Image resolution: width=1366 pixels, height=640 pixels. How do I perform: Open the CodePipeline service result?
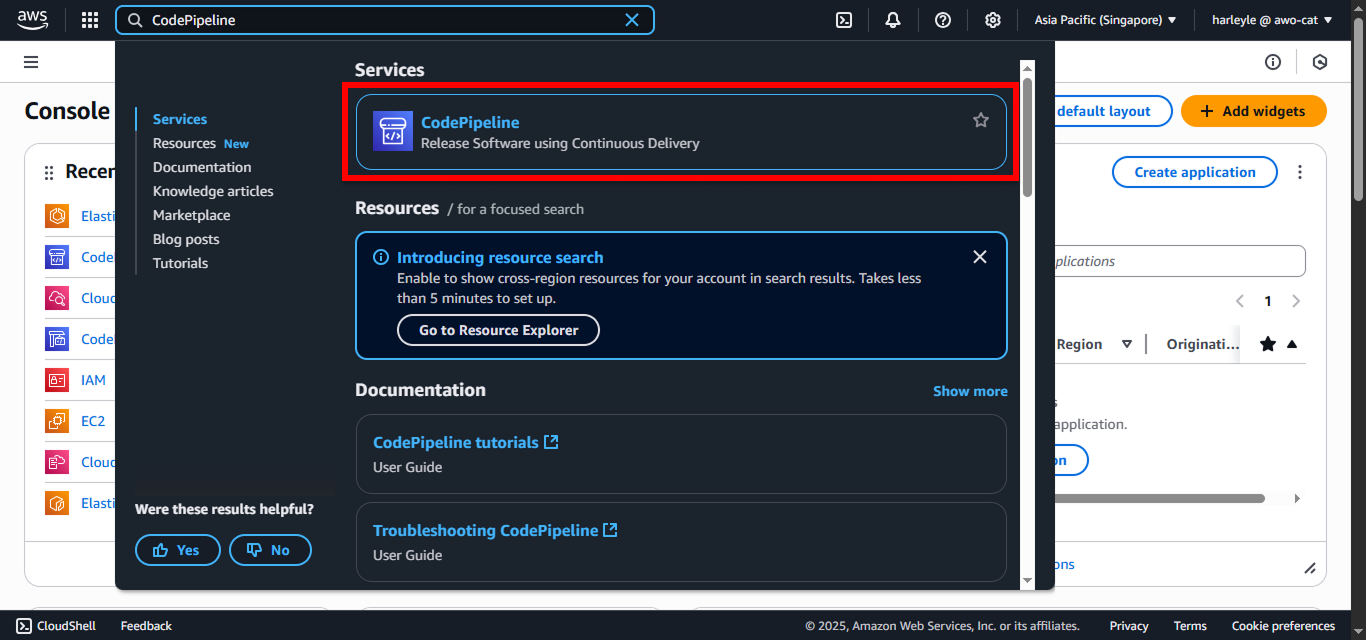pyautogui.click(x=681, y=132)
